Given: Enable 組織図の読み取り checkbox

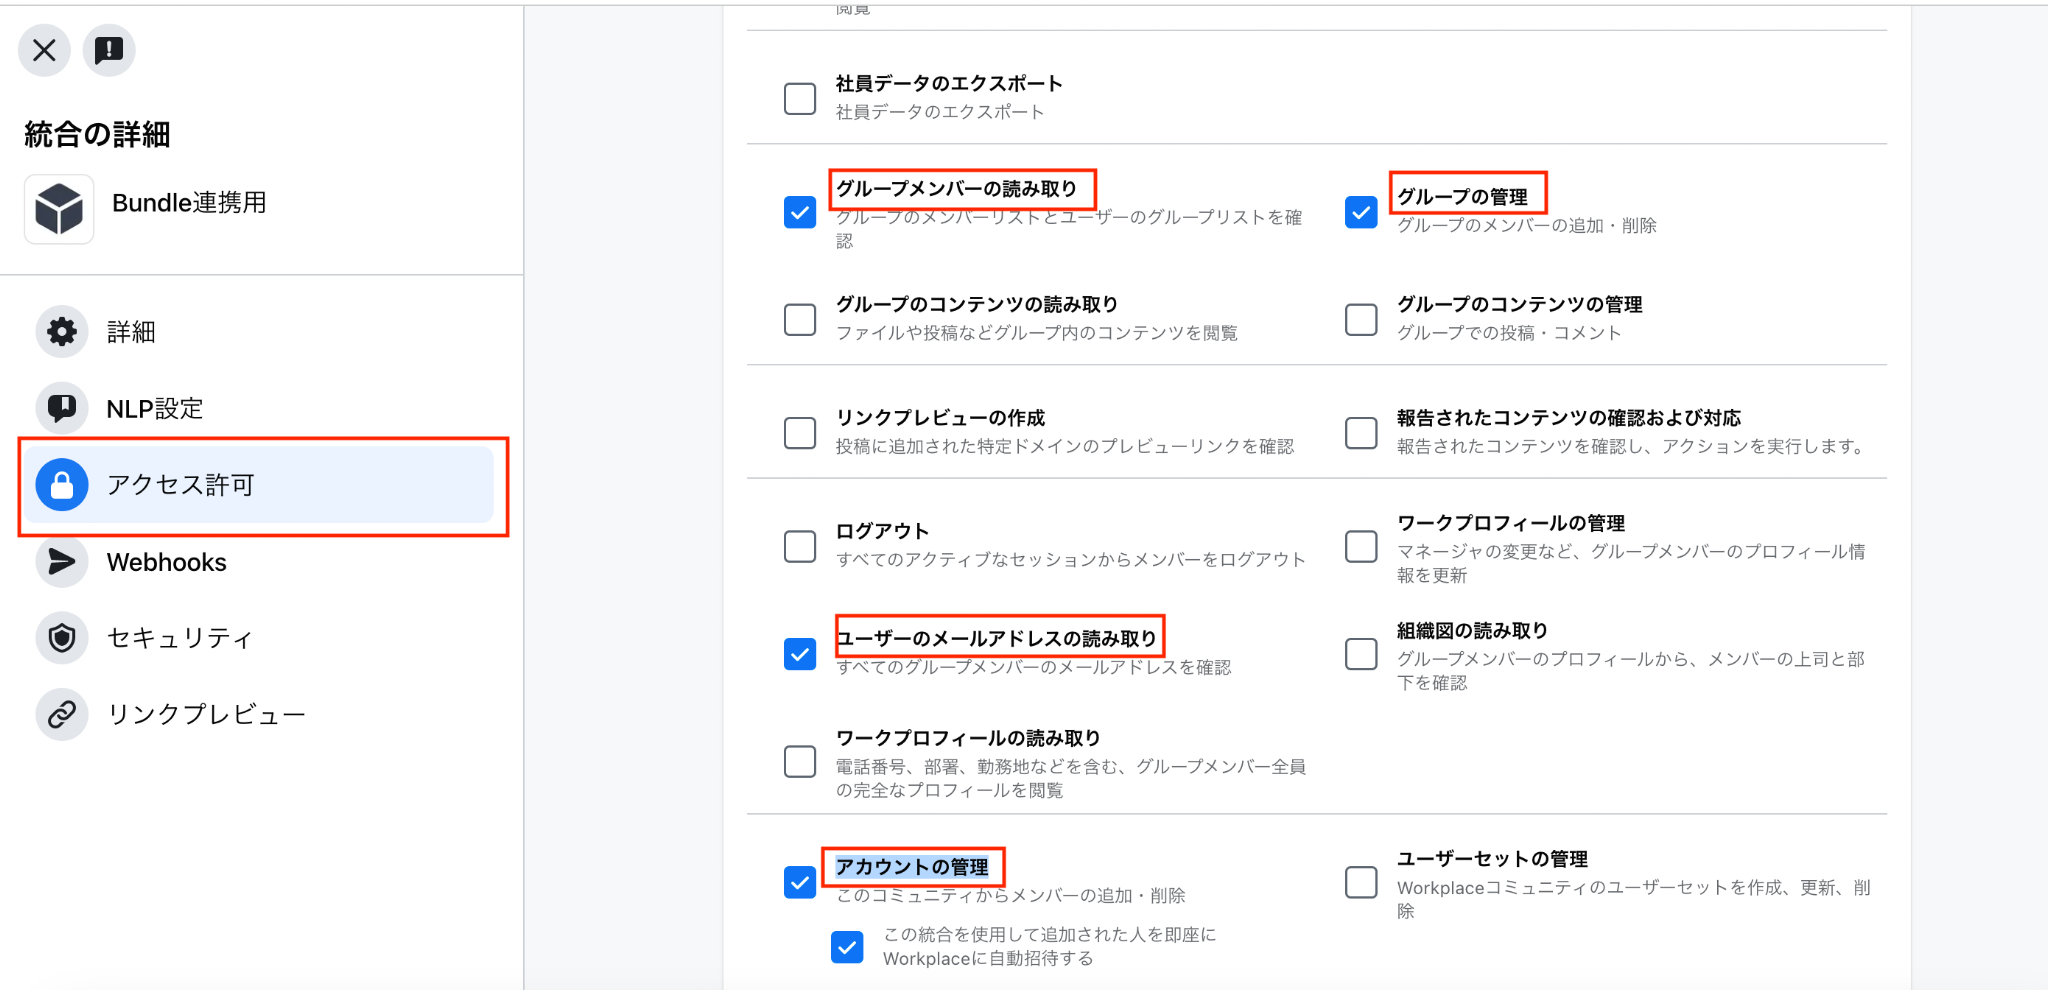Looking at the screenshot, I should pos(1361,654).
